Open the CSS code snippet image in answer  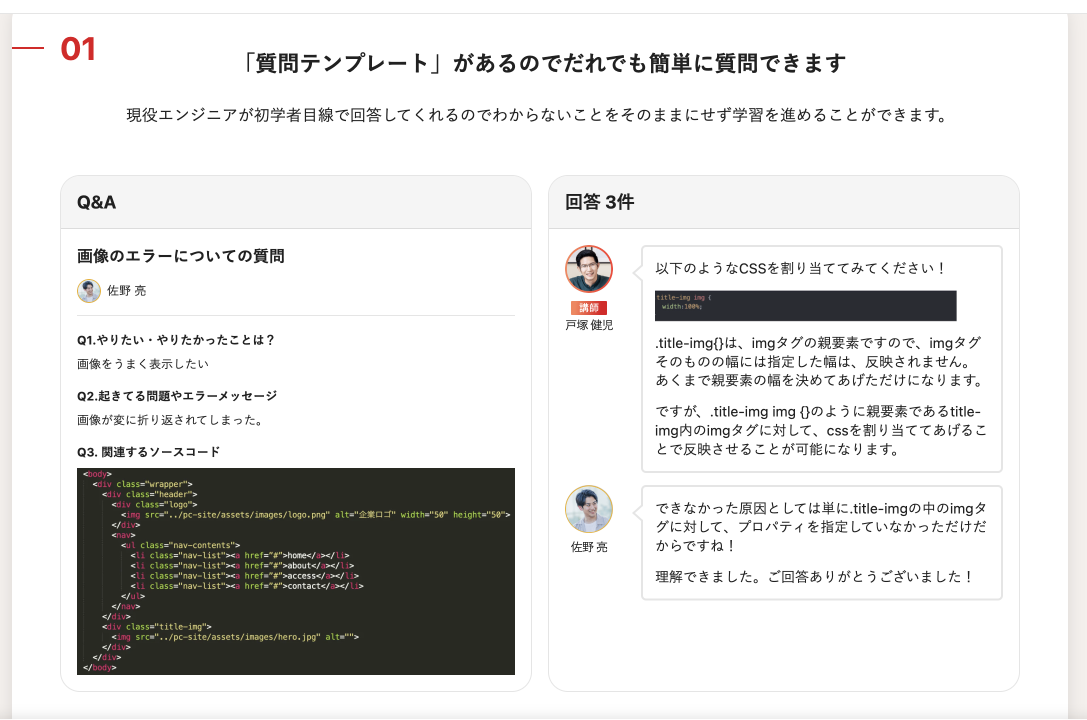805,305
